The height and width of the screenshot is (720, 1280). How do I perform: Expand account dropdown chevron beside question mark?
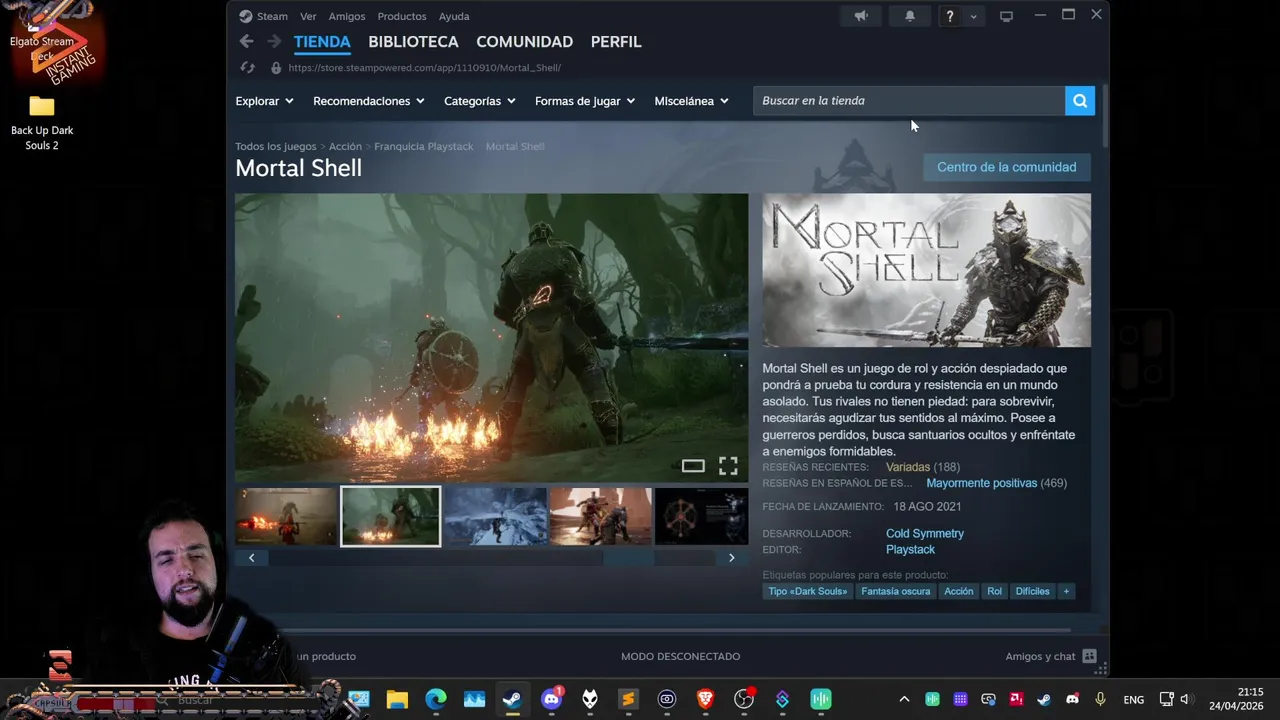pos(973,16)
